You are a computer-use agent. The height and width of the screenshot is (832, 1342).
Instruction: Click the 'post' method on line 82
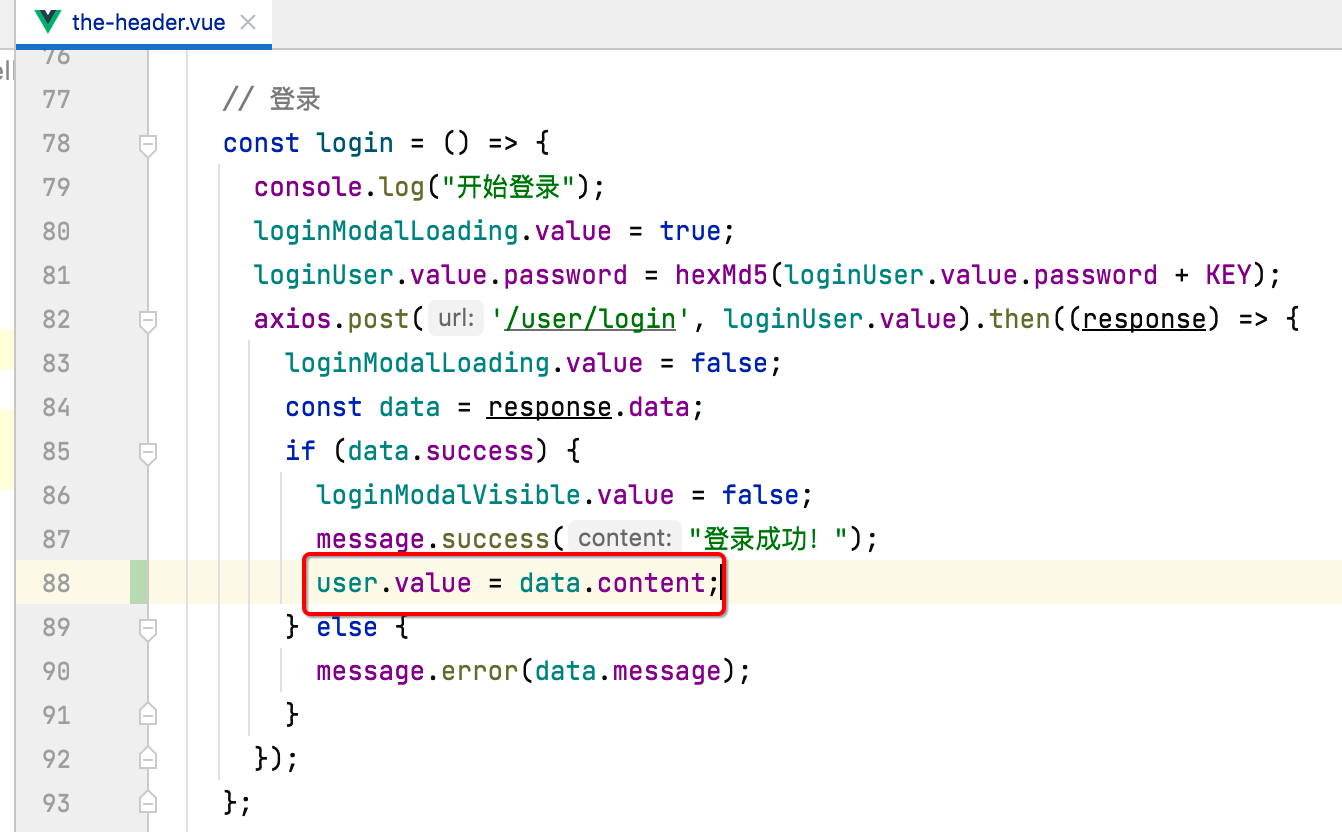[379, 319]
